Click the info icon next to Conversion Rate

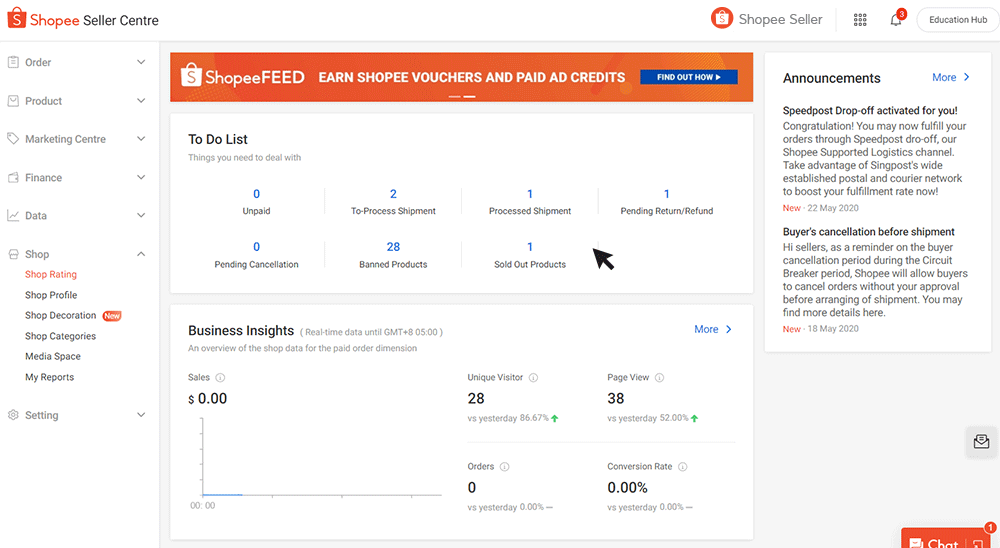(x=682, y=467)
